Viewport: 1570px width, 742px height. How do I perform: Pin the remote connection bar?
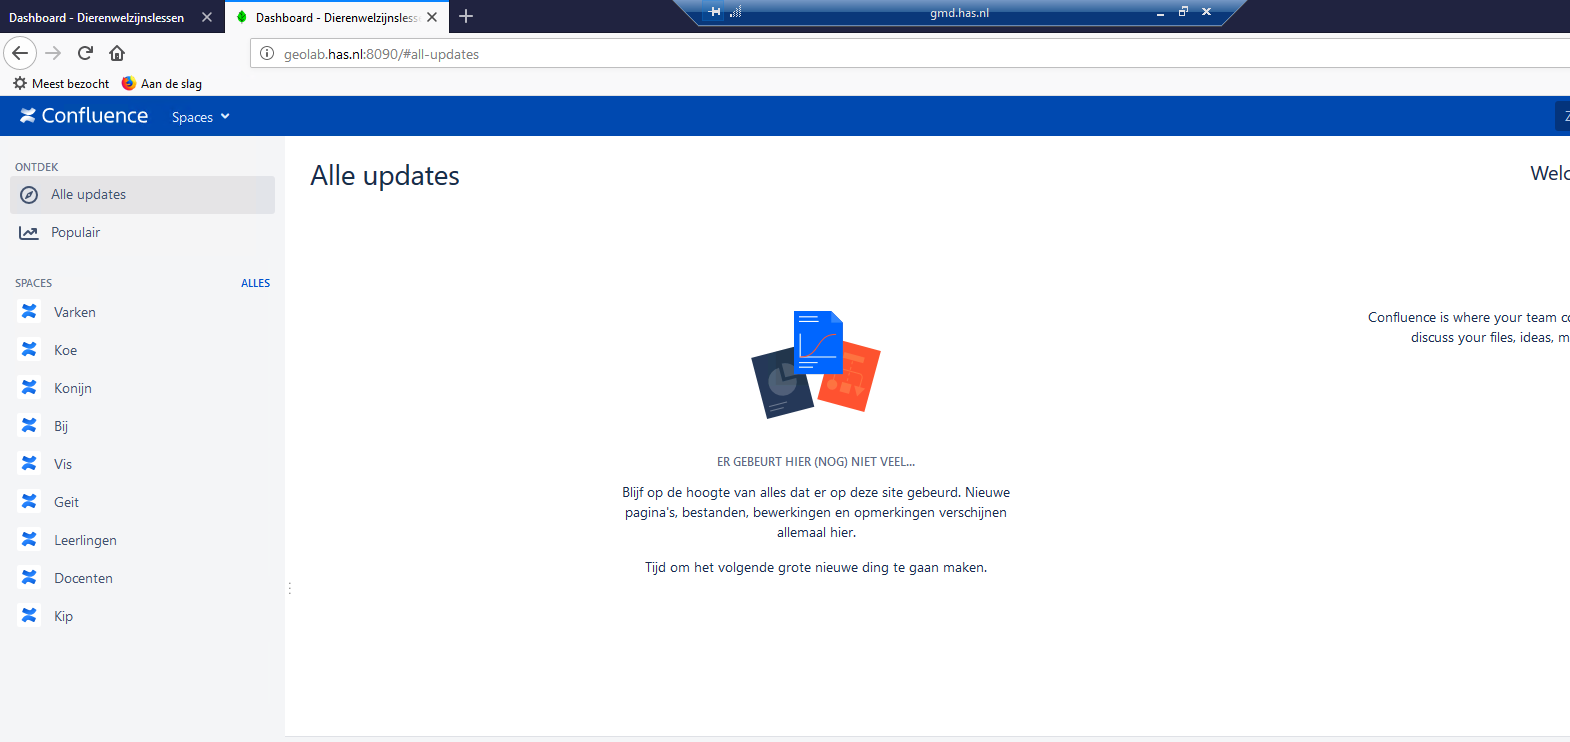tap(714, 12)
